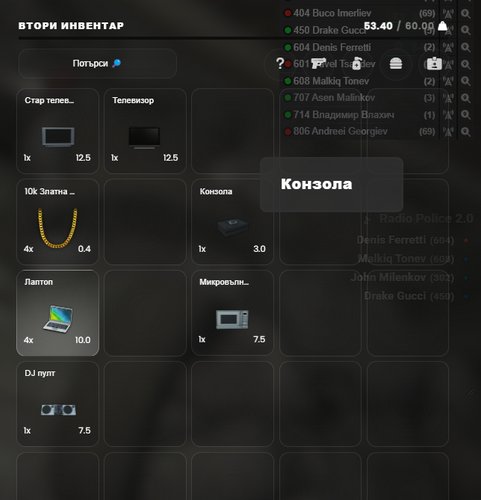This screenshot has height=500, width=481.
Task: Select the Микровълн... microwave item slot
Action: (232, 313)
